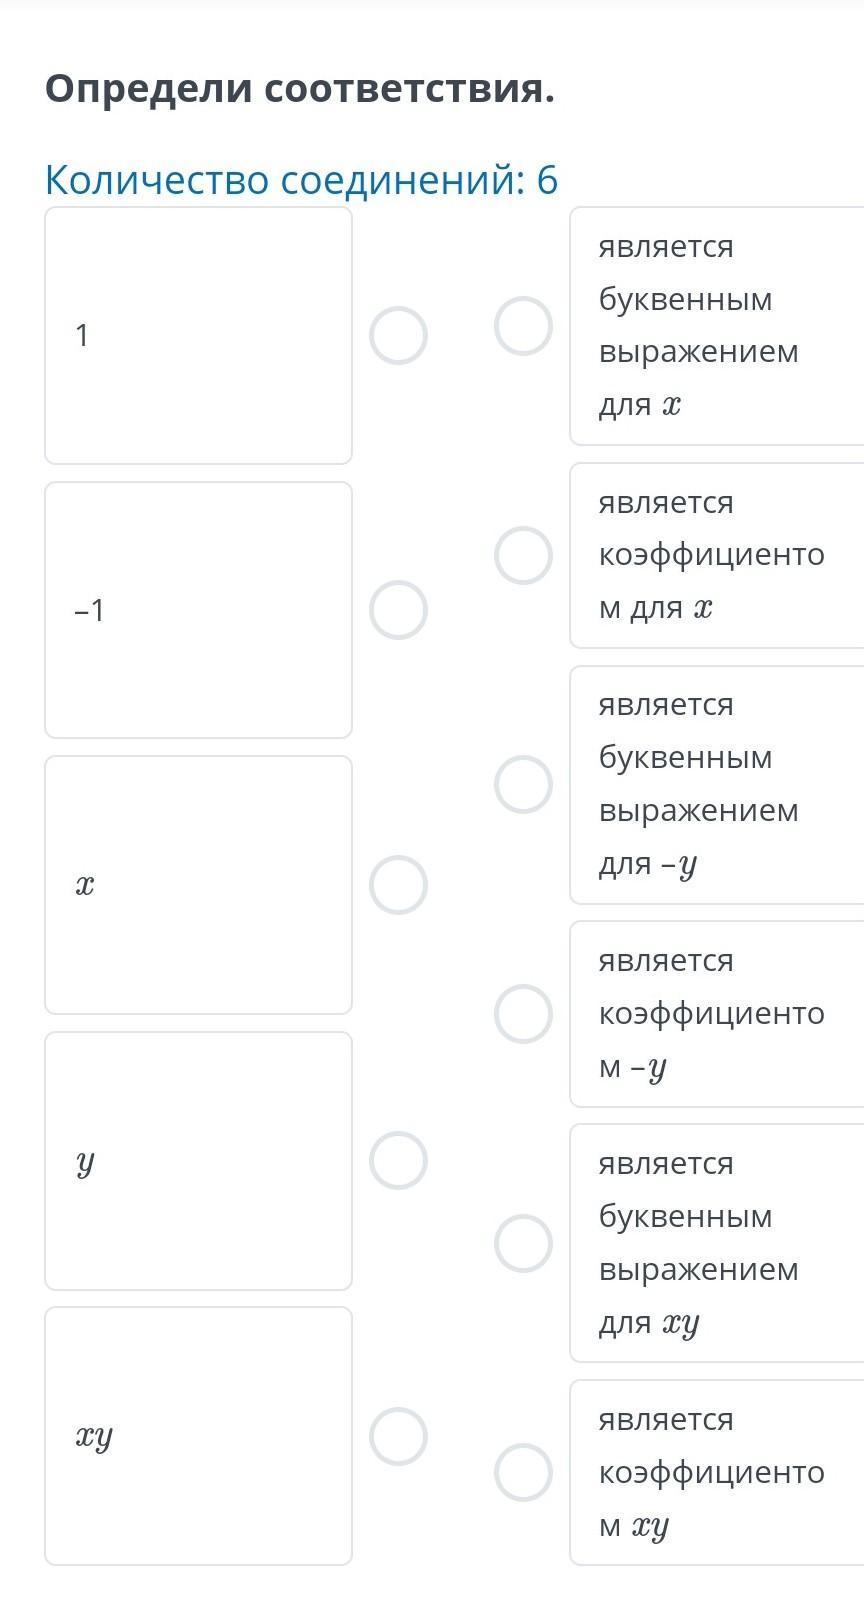This screenshot has height=1618, width=864.
Task: Click the left card labeled 1
Action: coord(198,335)
